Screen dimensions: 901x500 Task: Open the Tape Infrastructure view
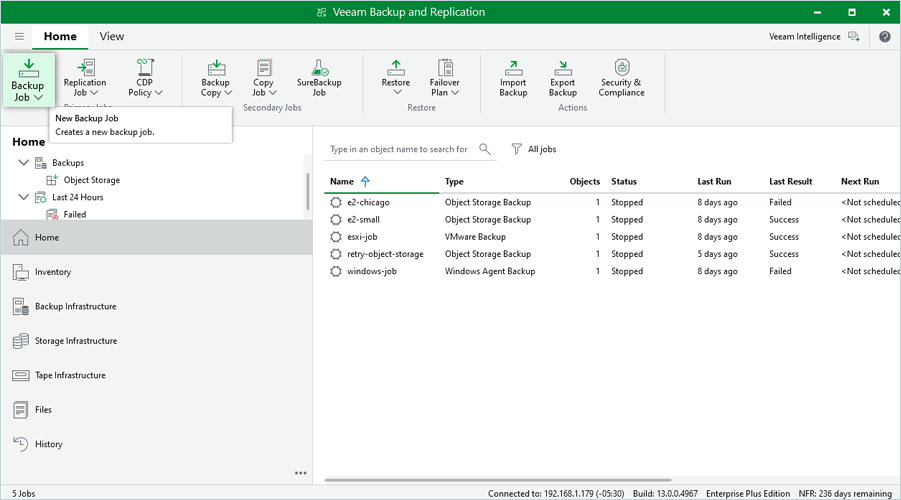(156, 375)
